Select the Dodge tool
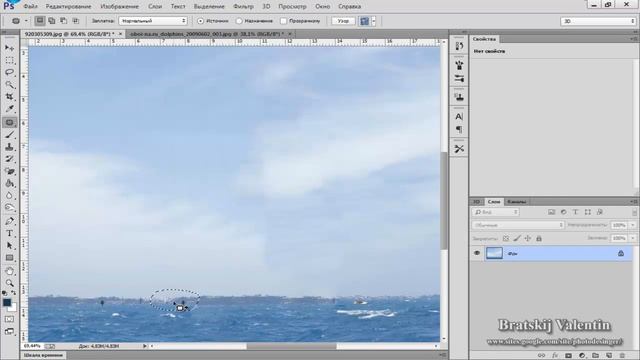Screen dimensions: 640x360 pos(9,208)
